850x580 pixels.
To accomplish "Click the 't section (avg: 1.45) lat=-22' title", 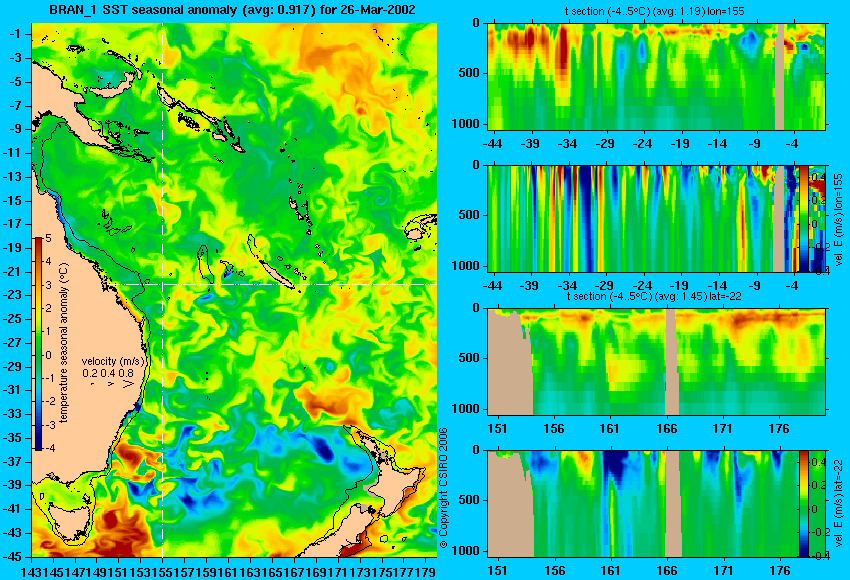I will pos(654,297).
